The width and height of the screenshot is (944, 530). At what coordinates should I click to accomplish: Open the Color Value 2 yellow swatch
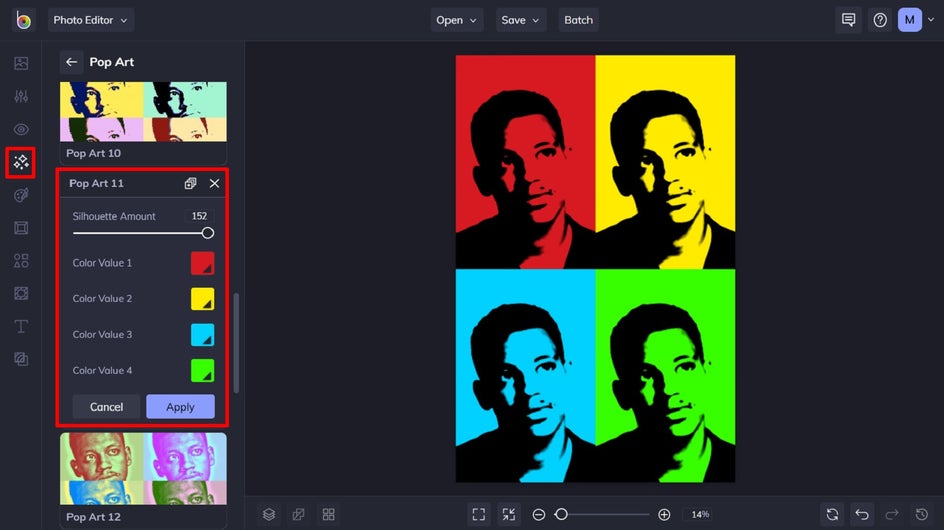tap(202, 299)
